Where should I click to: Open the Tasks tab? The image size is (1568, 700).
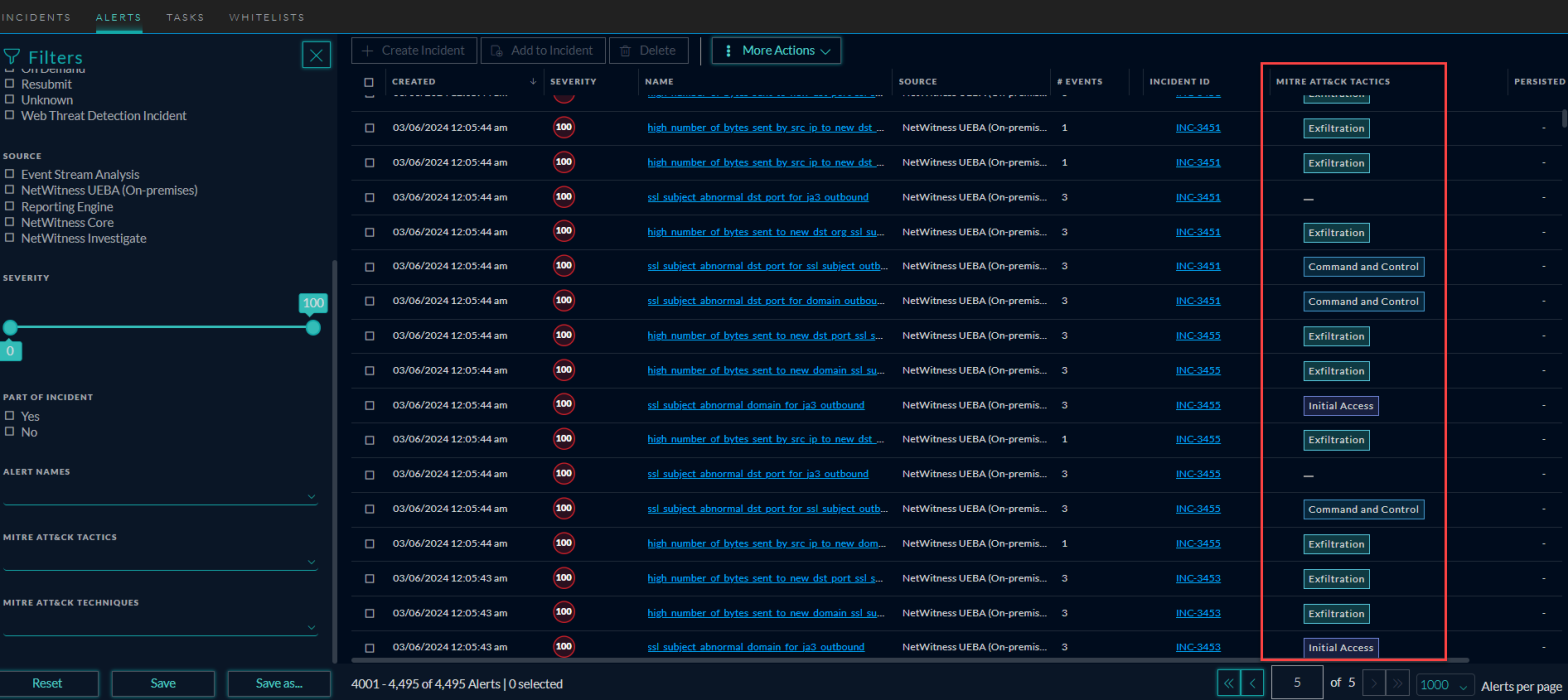pos(185,17)
